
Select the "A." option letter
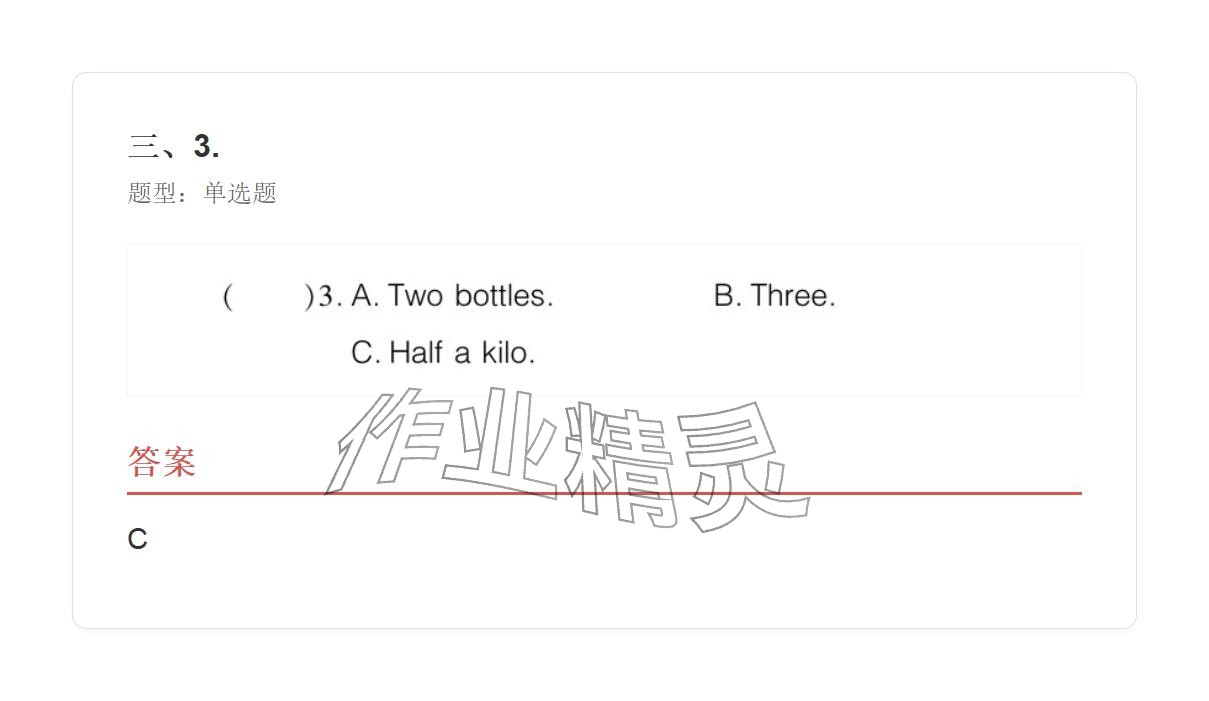pos(364,296)
